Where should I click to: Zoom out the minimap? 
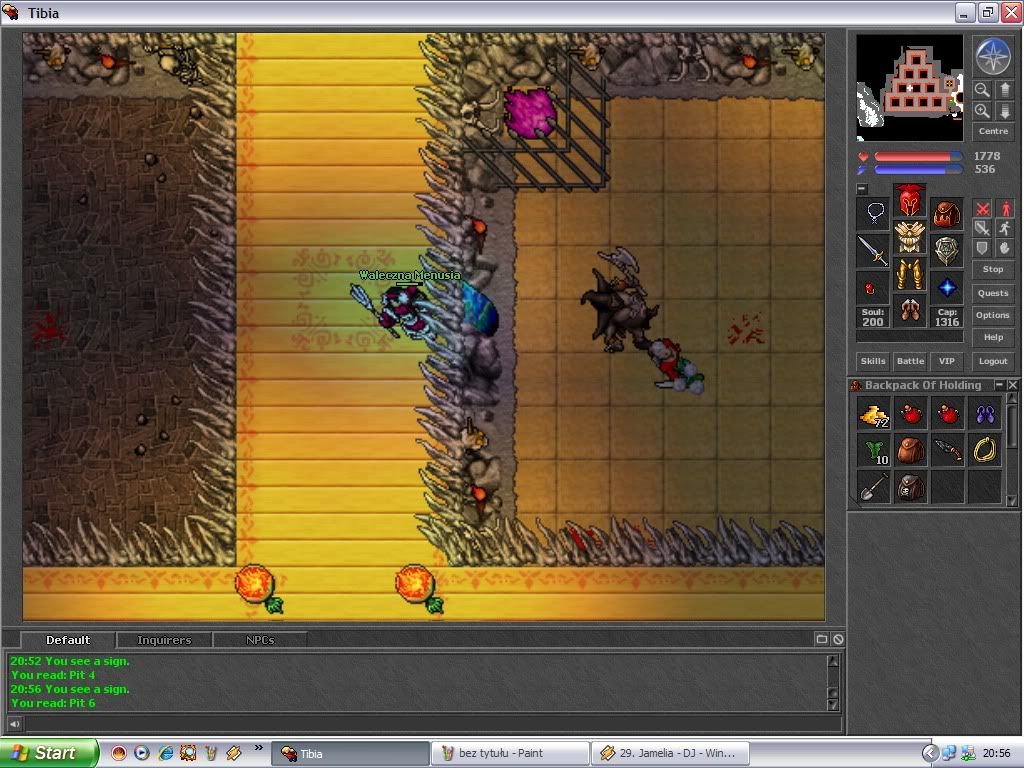coord(982,90)
